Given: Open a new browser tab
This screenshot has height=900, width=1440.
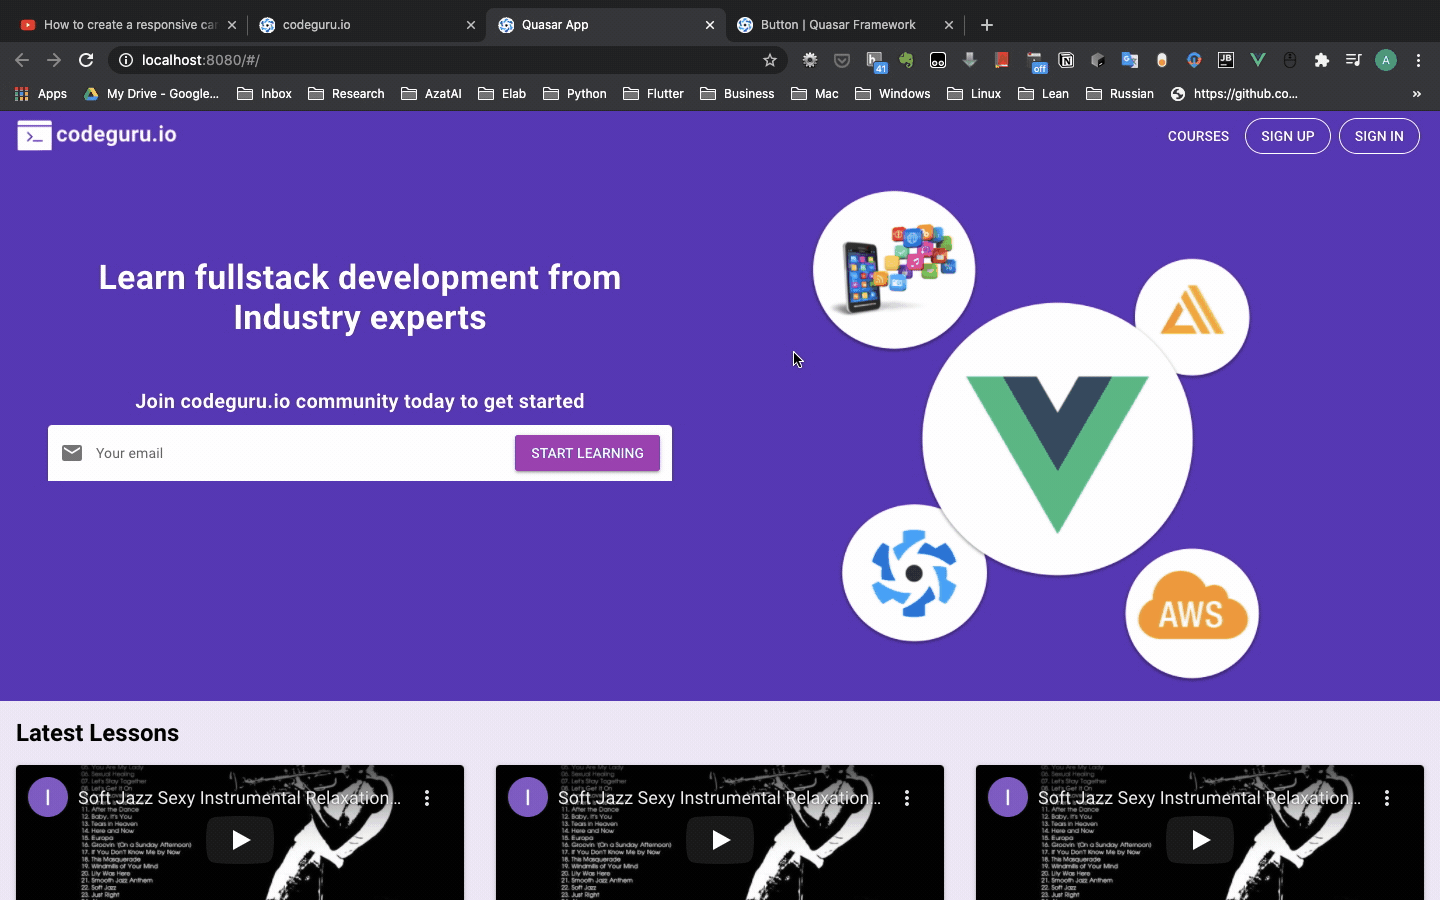Looking at the screenshot, I should tap(987, 25).
